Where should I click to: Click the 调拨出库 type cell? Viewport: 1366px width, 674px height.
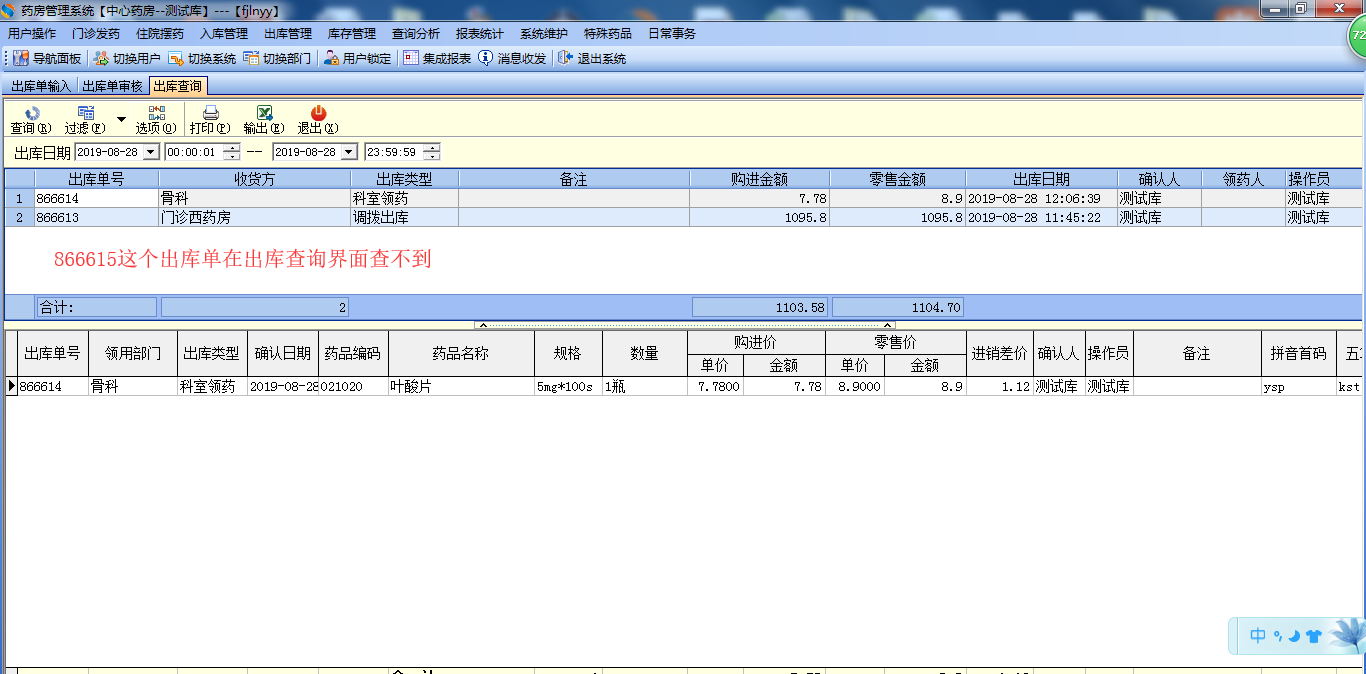tap(404, 217)
